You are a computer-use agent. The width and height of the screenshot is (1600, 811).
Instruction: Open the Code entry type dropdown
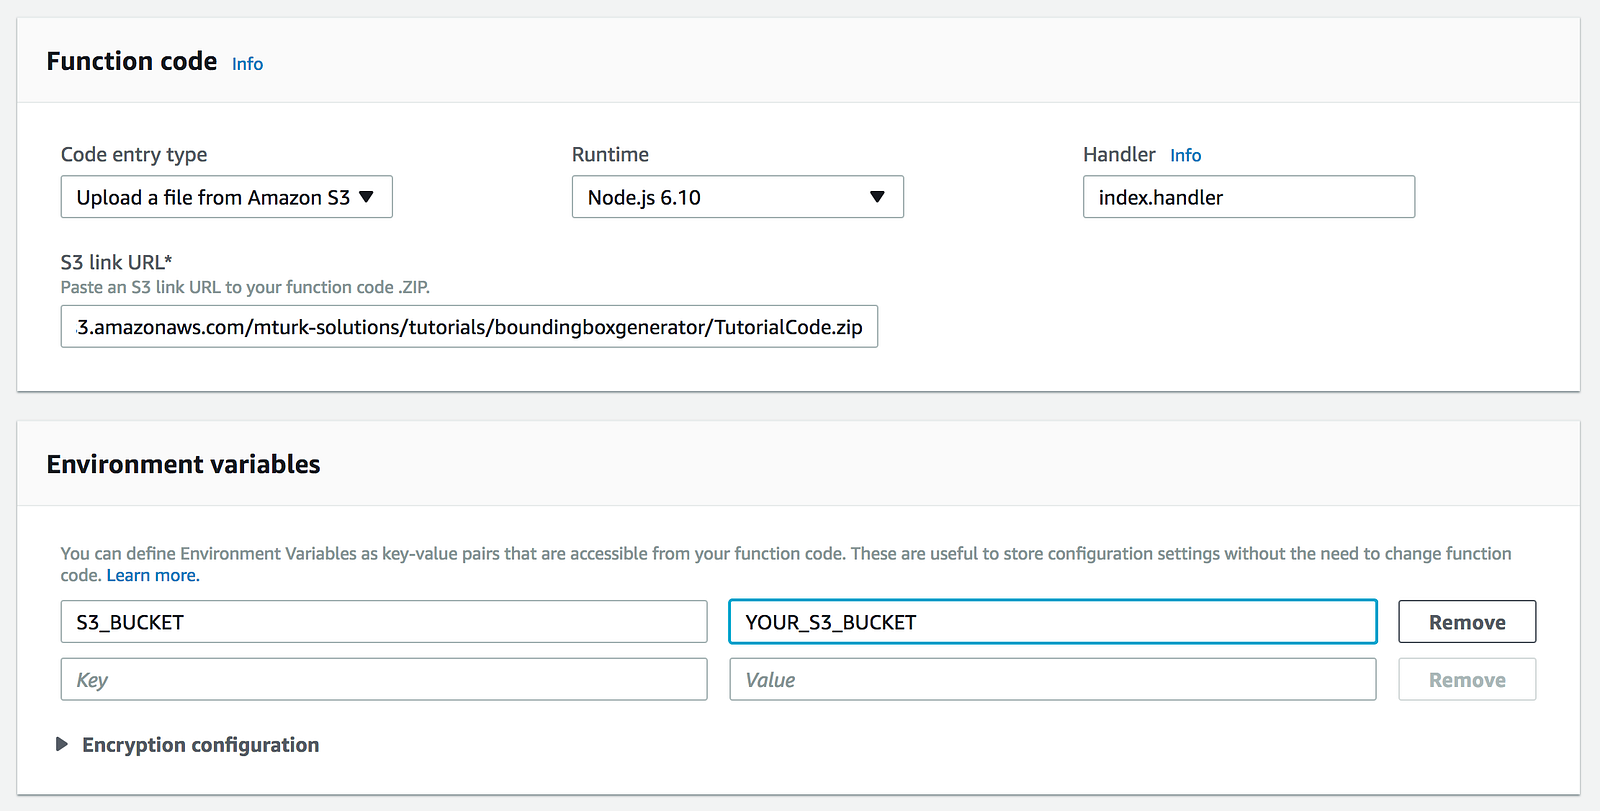226,197
